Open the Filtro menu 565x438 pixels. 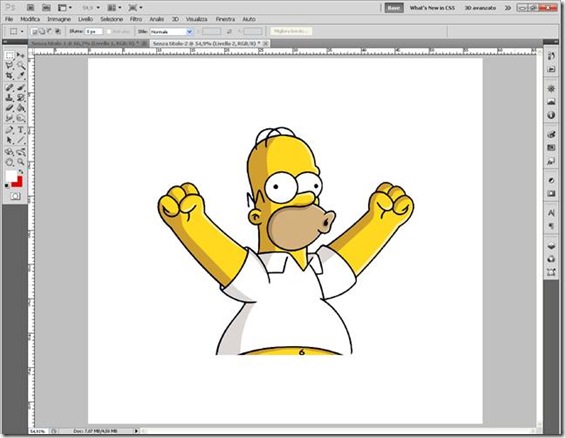click(136, 19)
